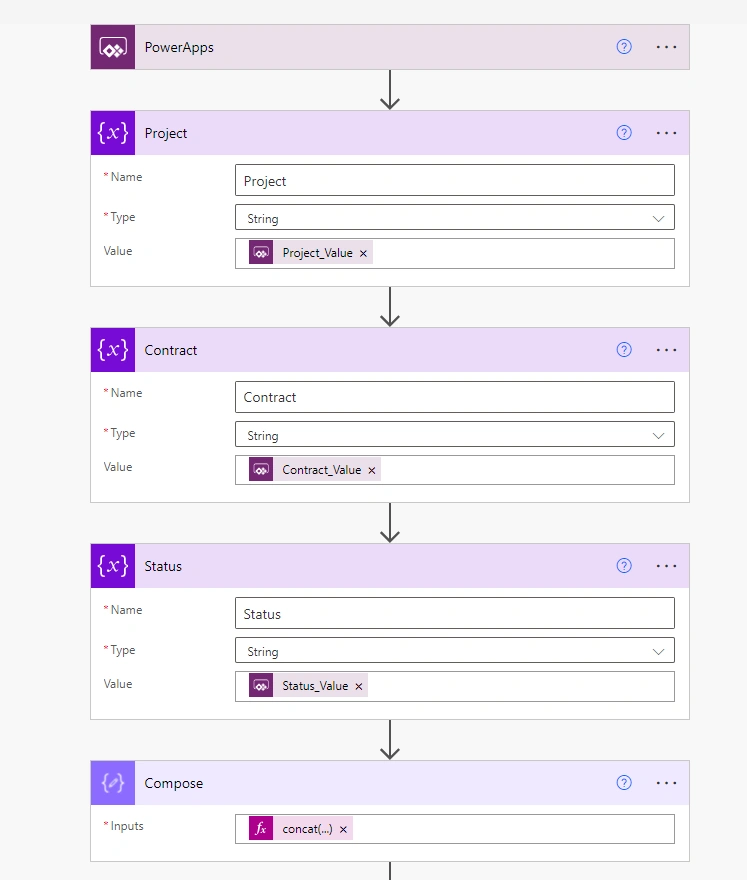Select the concat(...) expression token
Image resolution: width=747 pixels, height=880 pixels.
click(x=301, y=829)
